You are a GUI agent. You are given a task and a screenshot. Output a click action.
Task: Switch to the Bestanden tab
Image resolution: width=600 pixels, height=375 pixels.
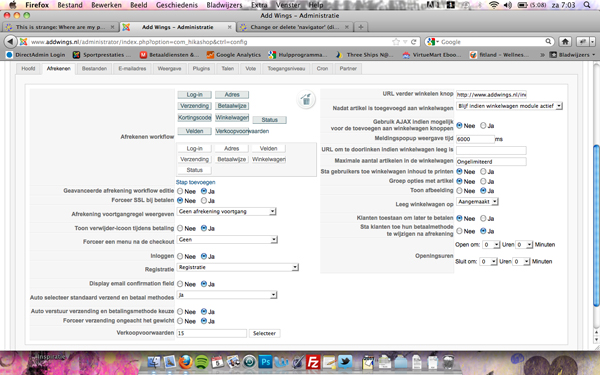(x=94, y=68)
